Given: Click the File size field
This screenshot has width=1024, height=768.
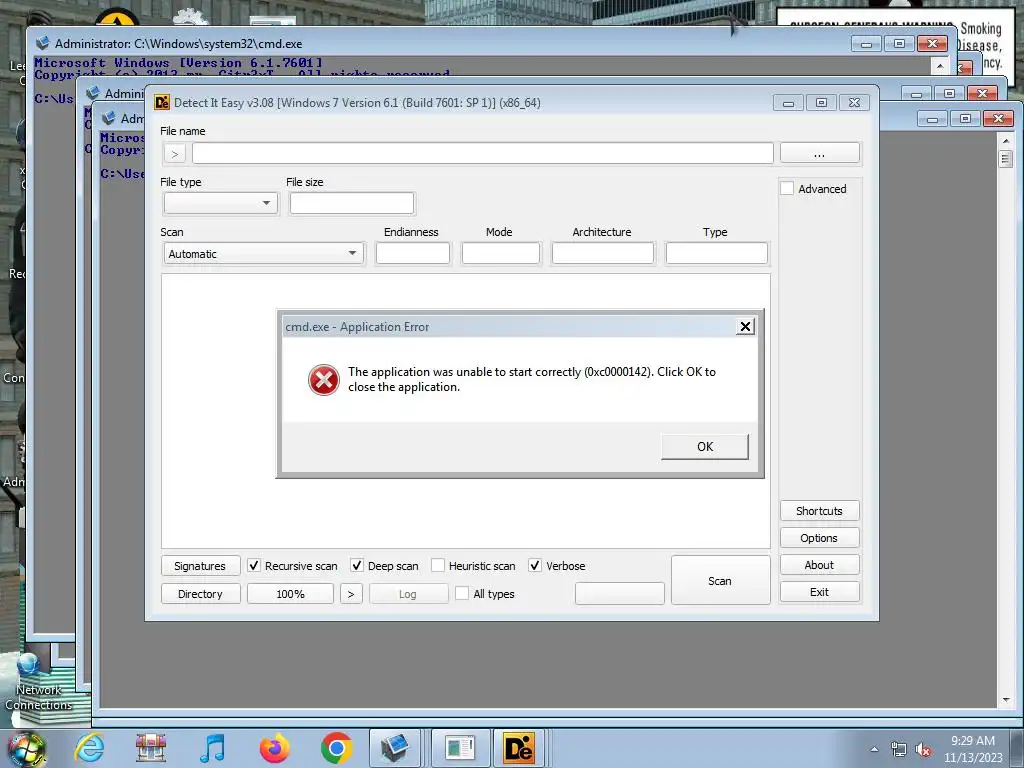Looking at the screenshot, I should click(351, 203).
